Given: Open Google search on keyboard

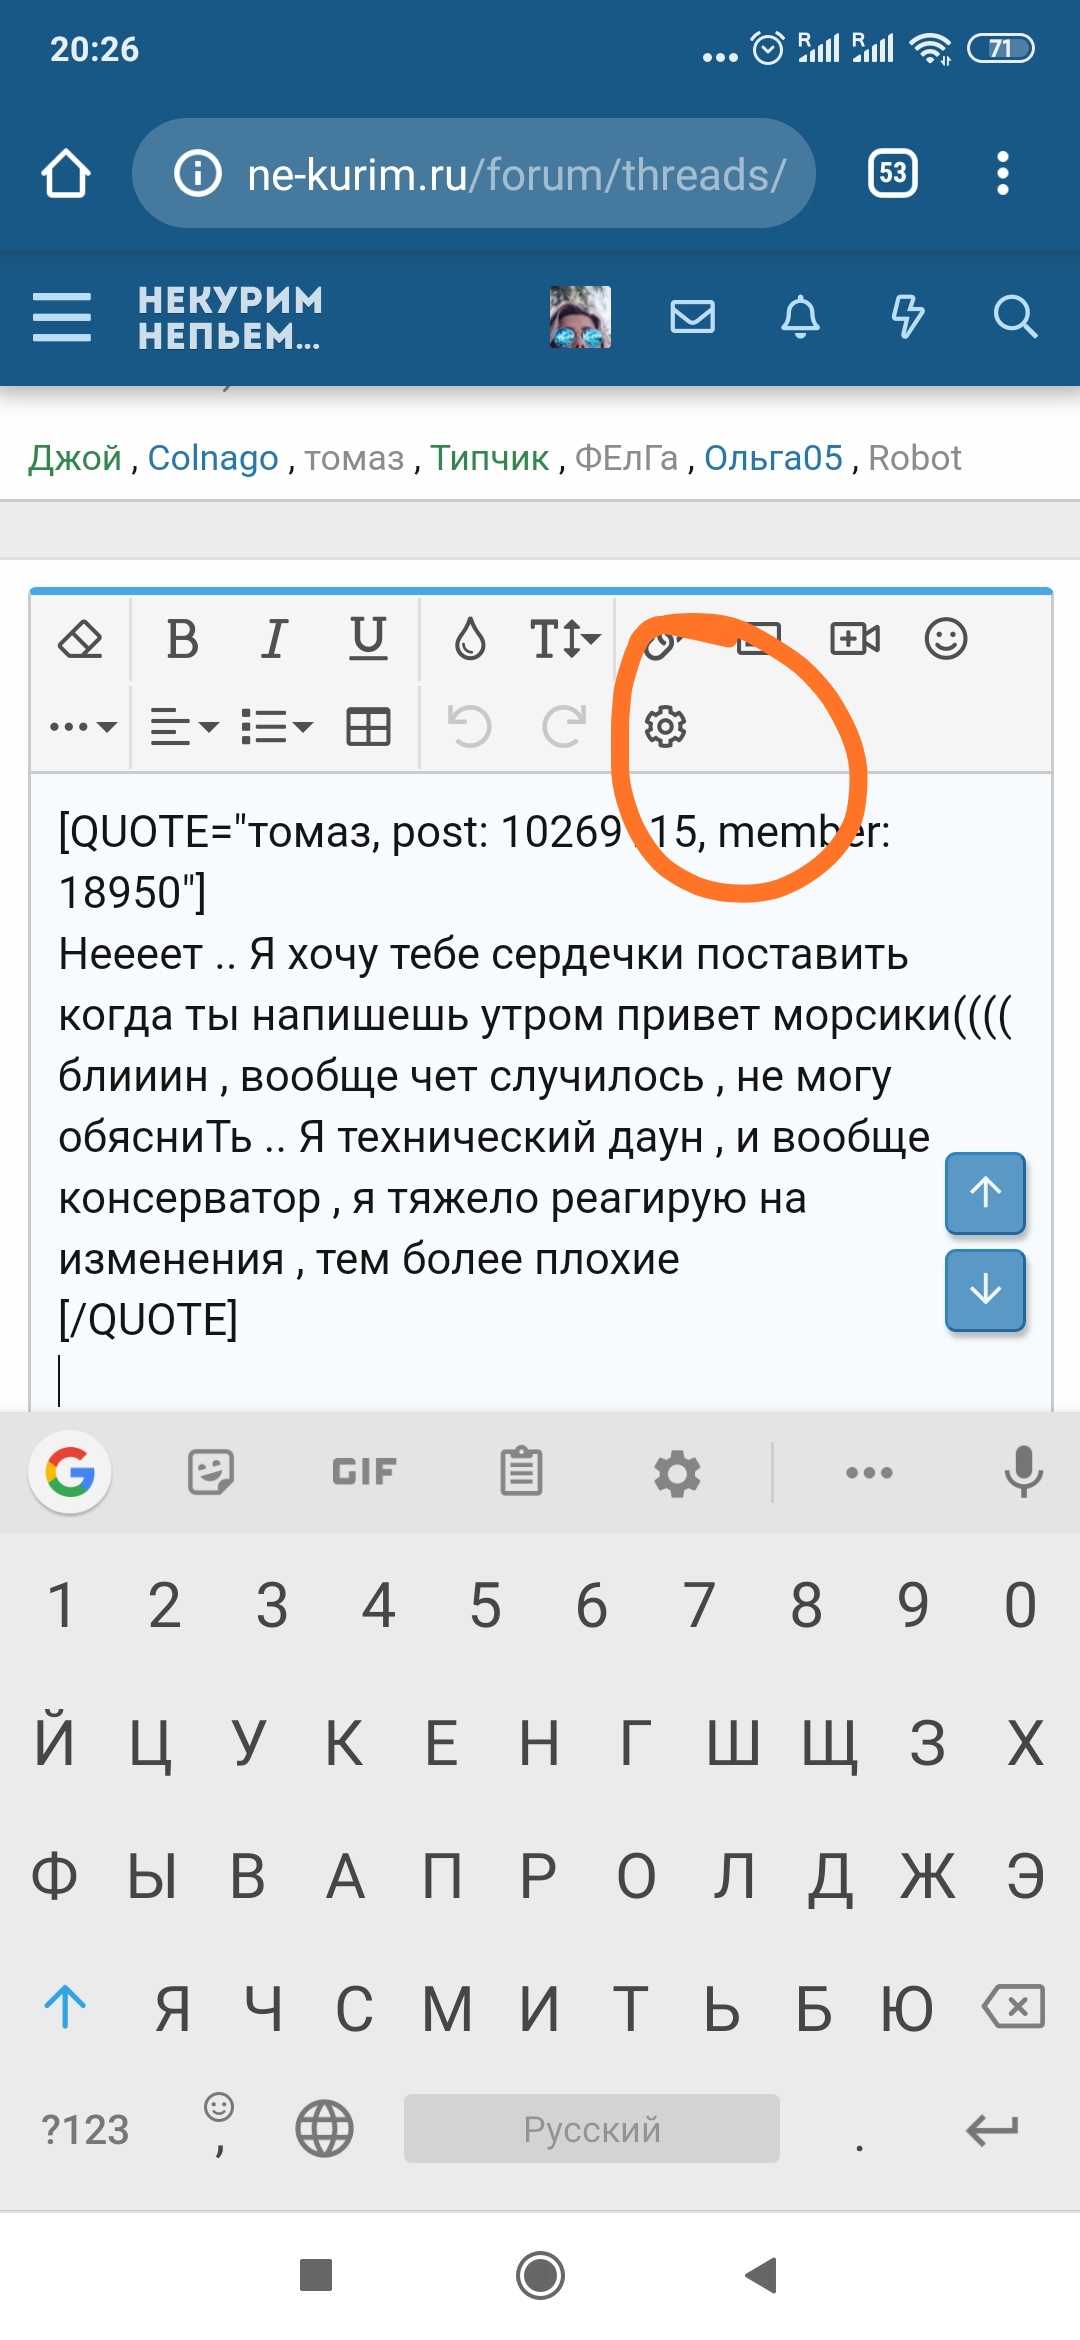Looking at the screenshot, I should [70, 1472].
